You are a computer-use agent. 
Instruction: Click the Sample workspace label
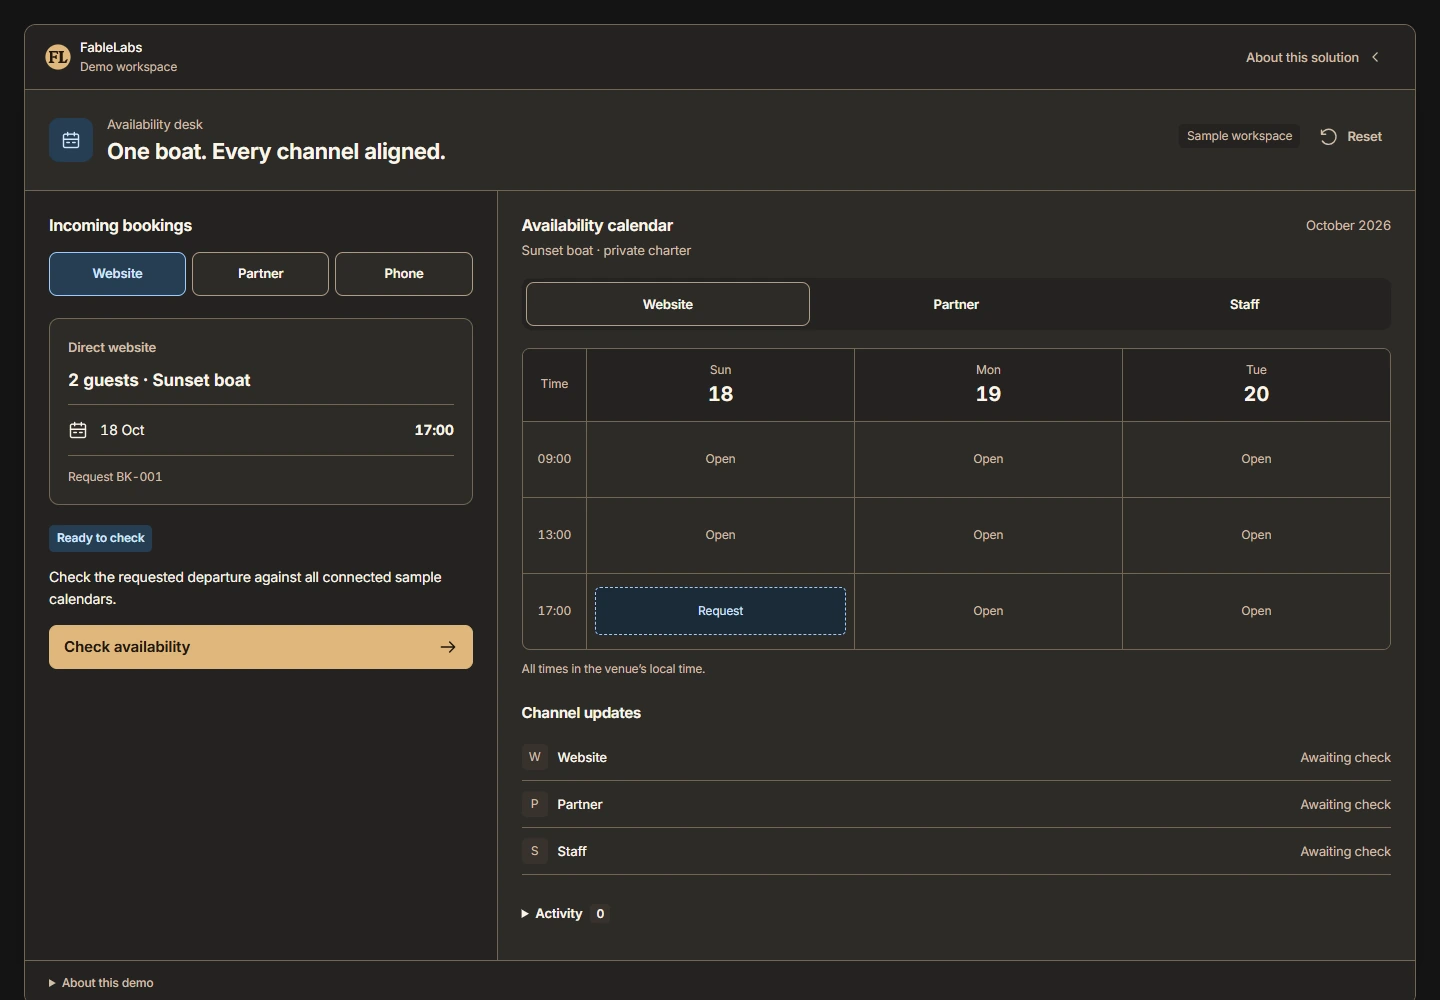click(x=1239, y=136)
